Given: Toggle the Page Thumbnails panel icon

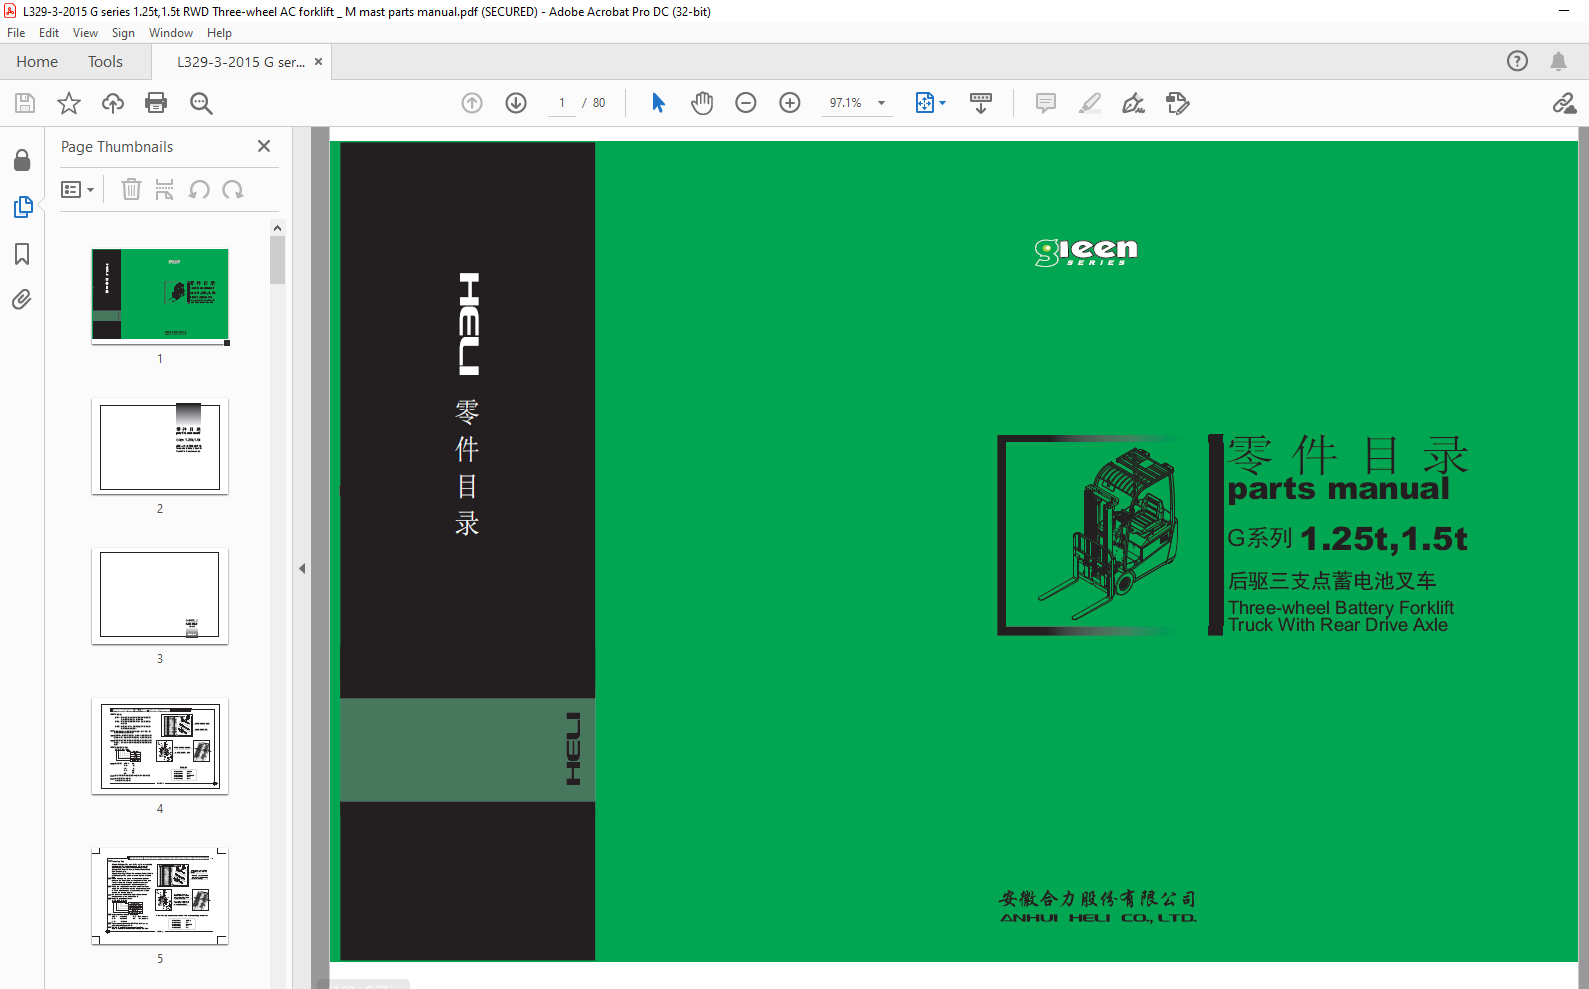Looking at the screenshot, I should (x=22, y=207).
